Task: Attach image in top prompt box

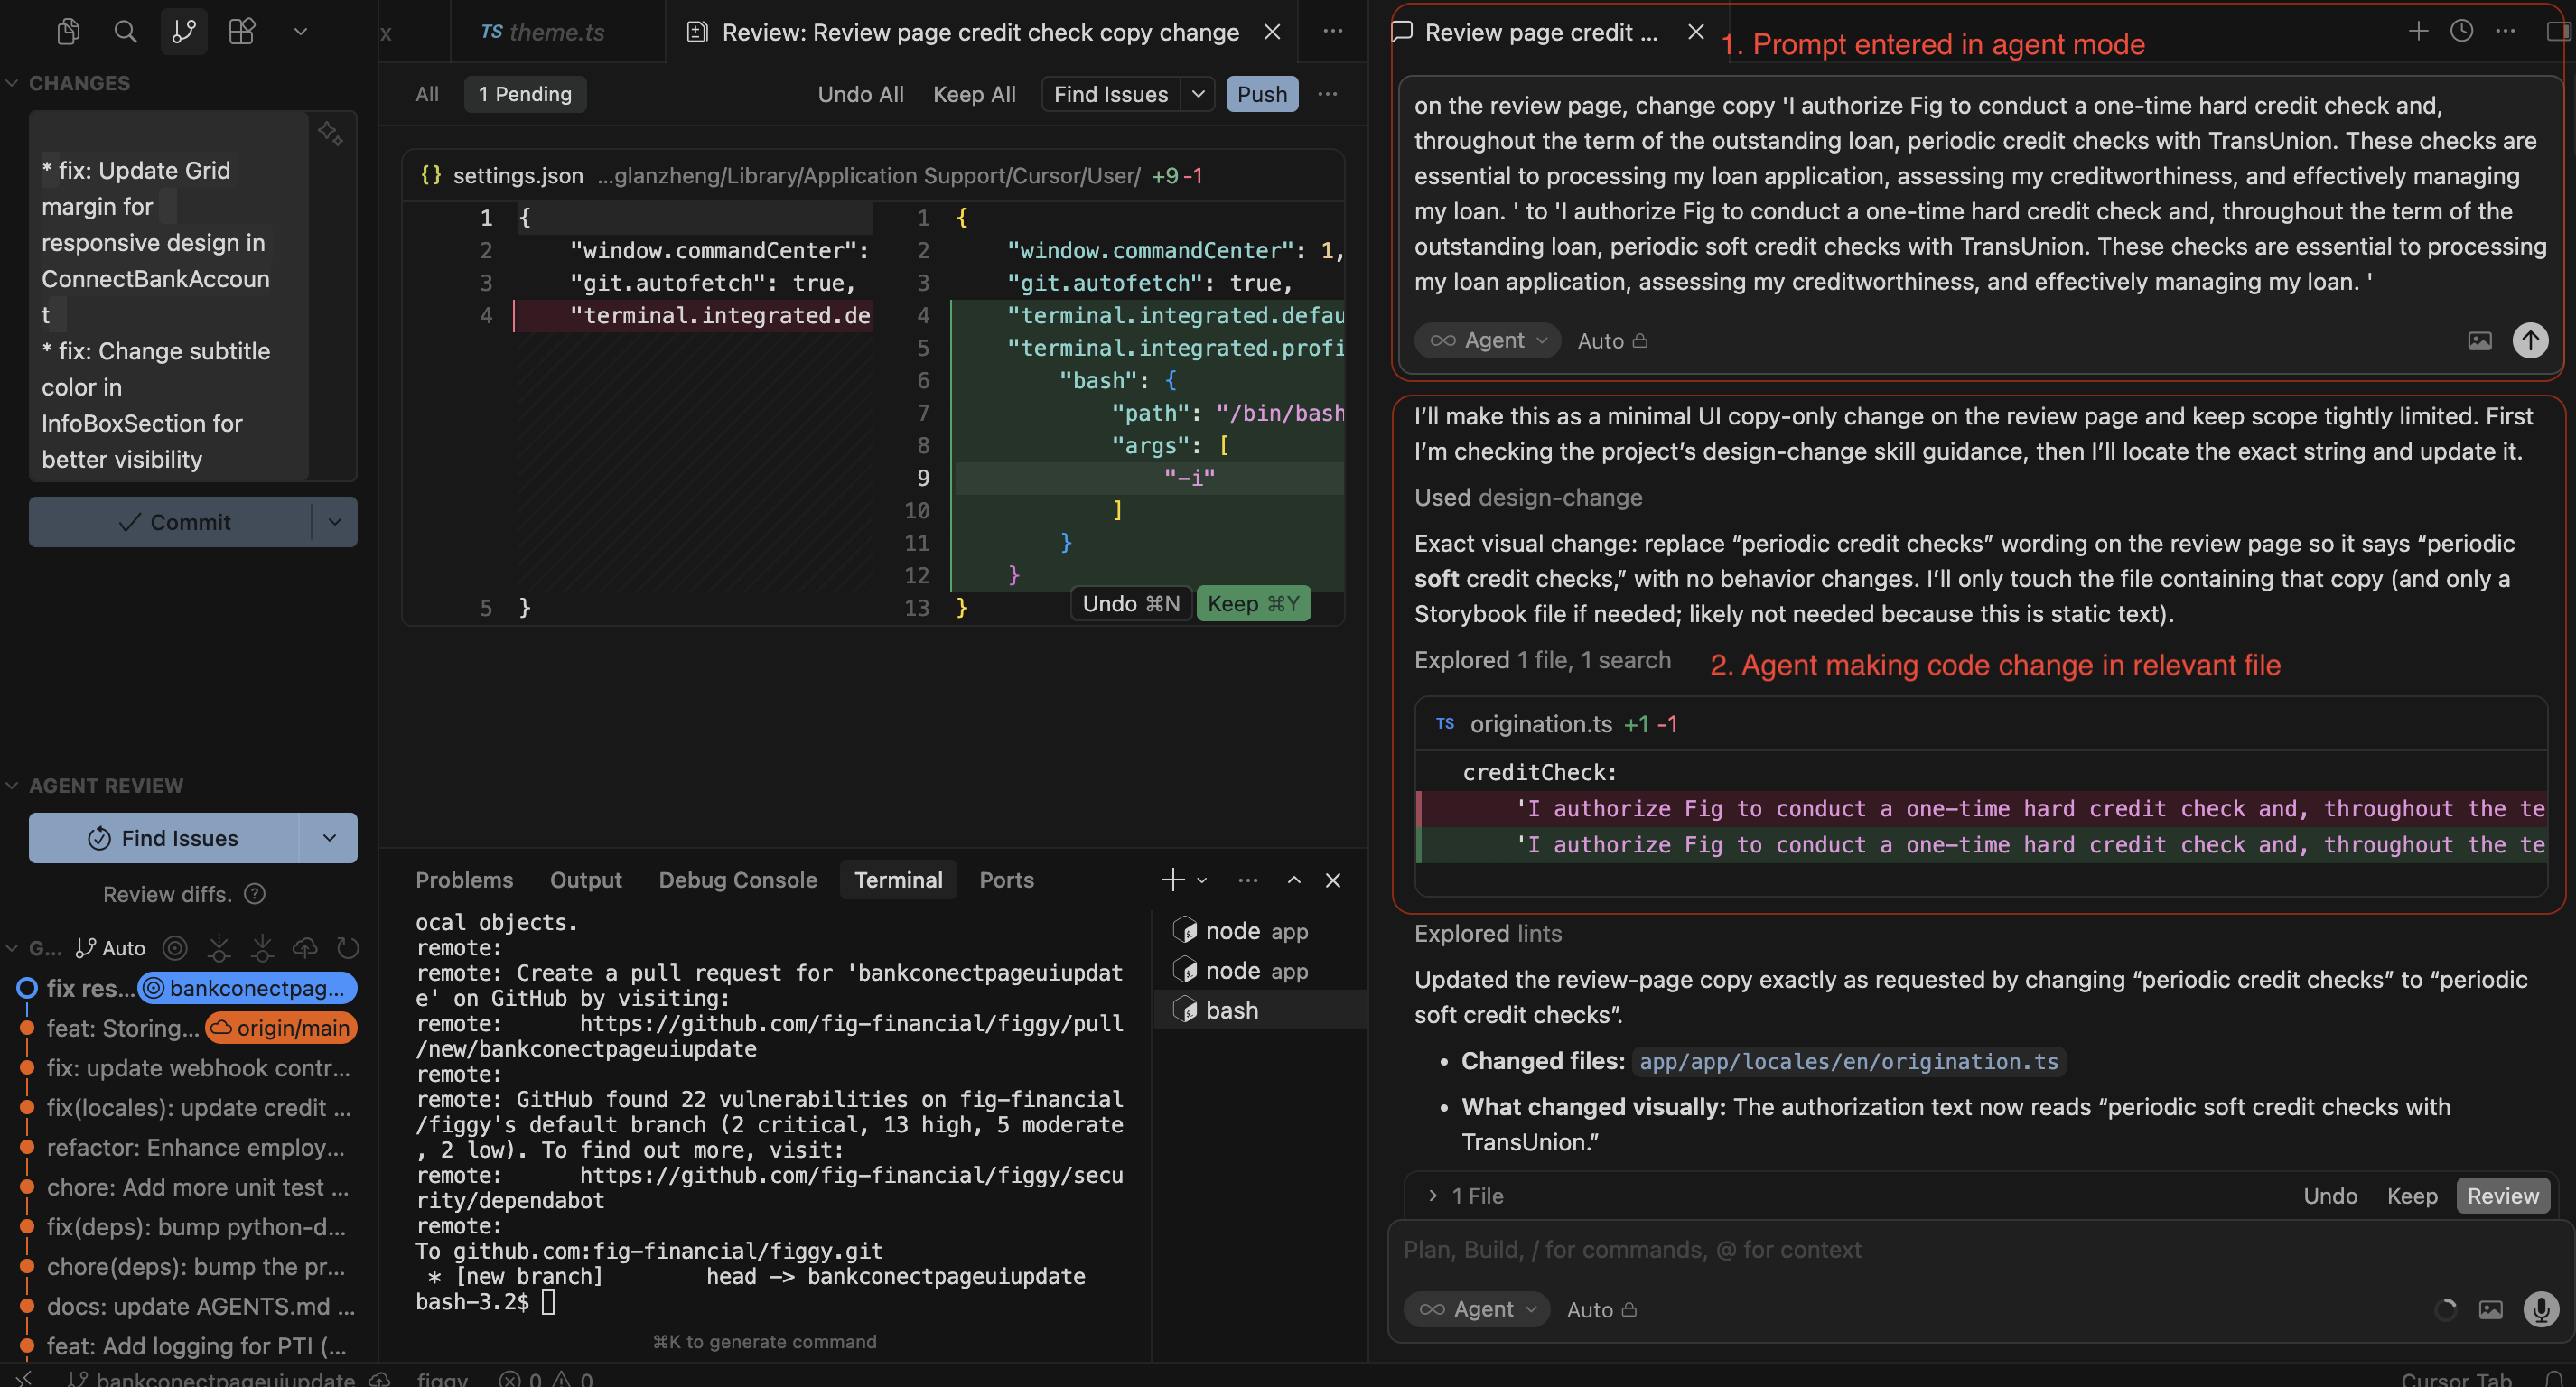Action: (x=2480, y=341)
